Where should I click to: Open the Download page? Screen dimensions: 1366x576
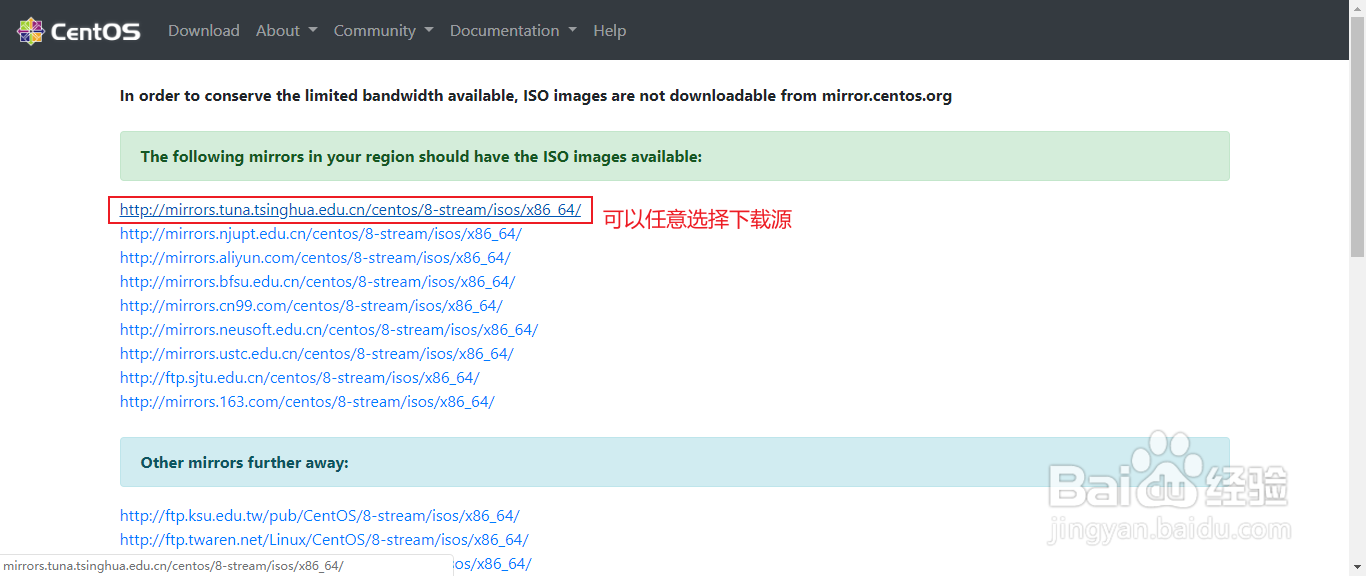pos(204,31)
